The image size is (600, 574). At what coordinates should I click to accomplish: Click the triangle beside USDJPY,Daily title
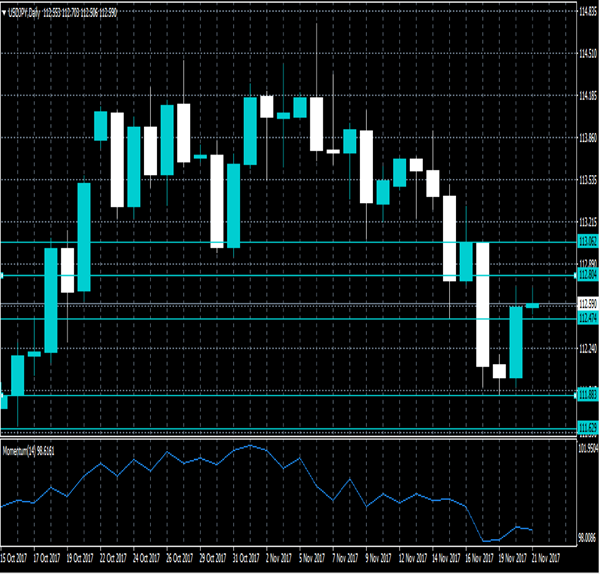(x=4, y=13)
